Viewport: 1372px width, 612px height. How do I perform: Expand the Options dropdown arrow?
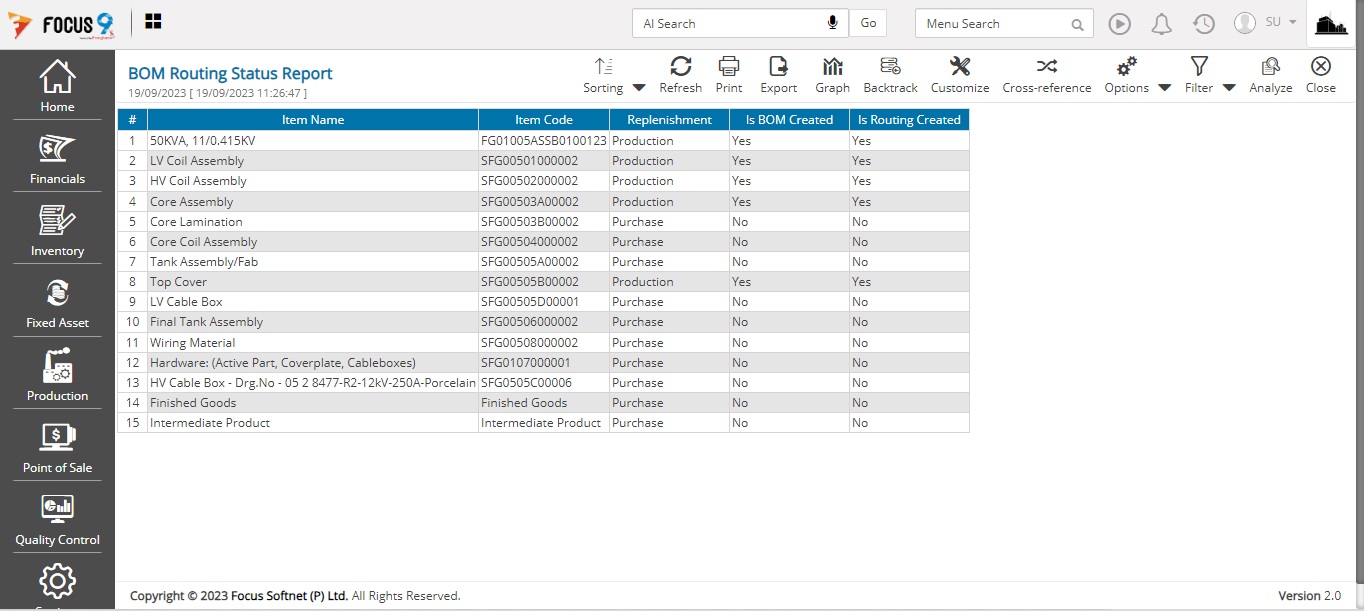coord(1164,88)
